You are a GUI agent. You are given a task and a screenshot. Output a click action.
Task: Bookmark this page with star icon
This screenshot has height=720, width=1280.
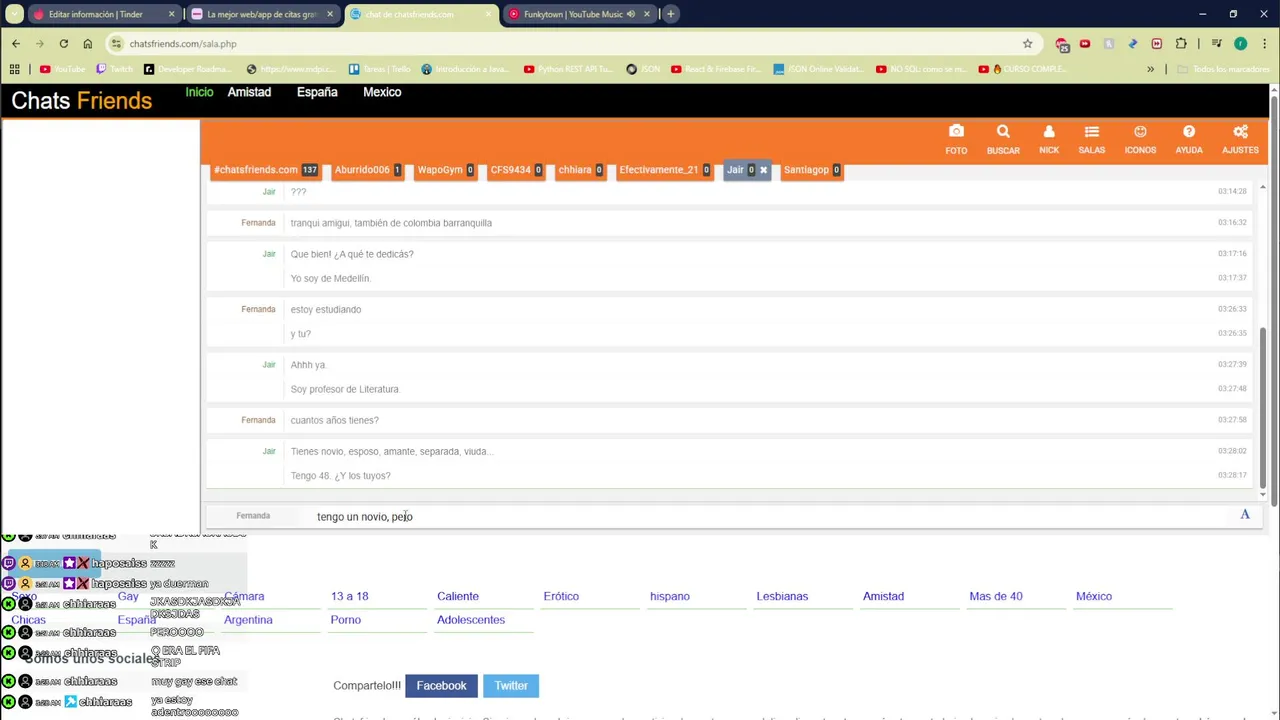coord(1027,44)
